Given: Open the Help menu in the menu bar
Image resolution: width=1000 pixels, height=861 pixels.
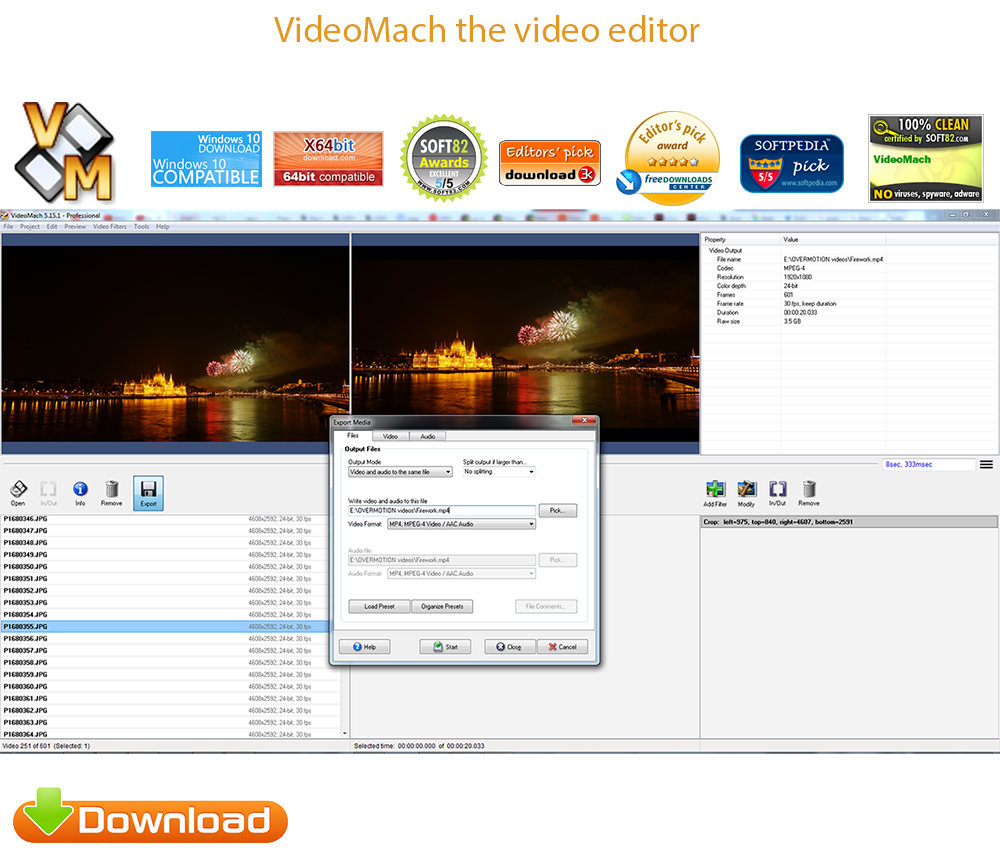Looking at the screenshot, I should click(163, 226).
